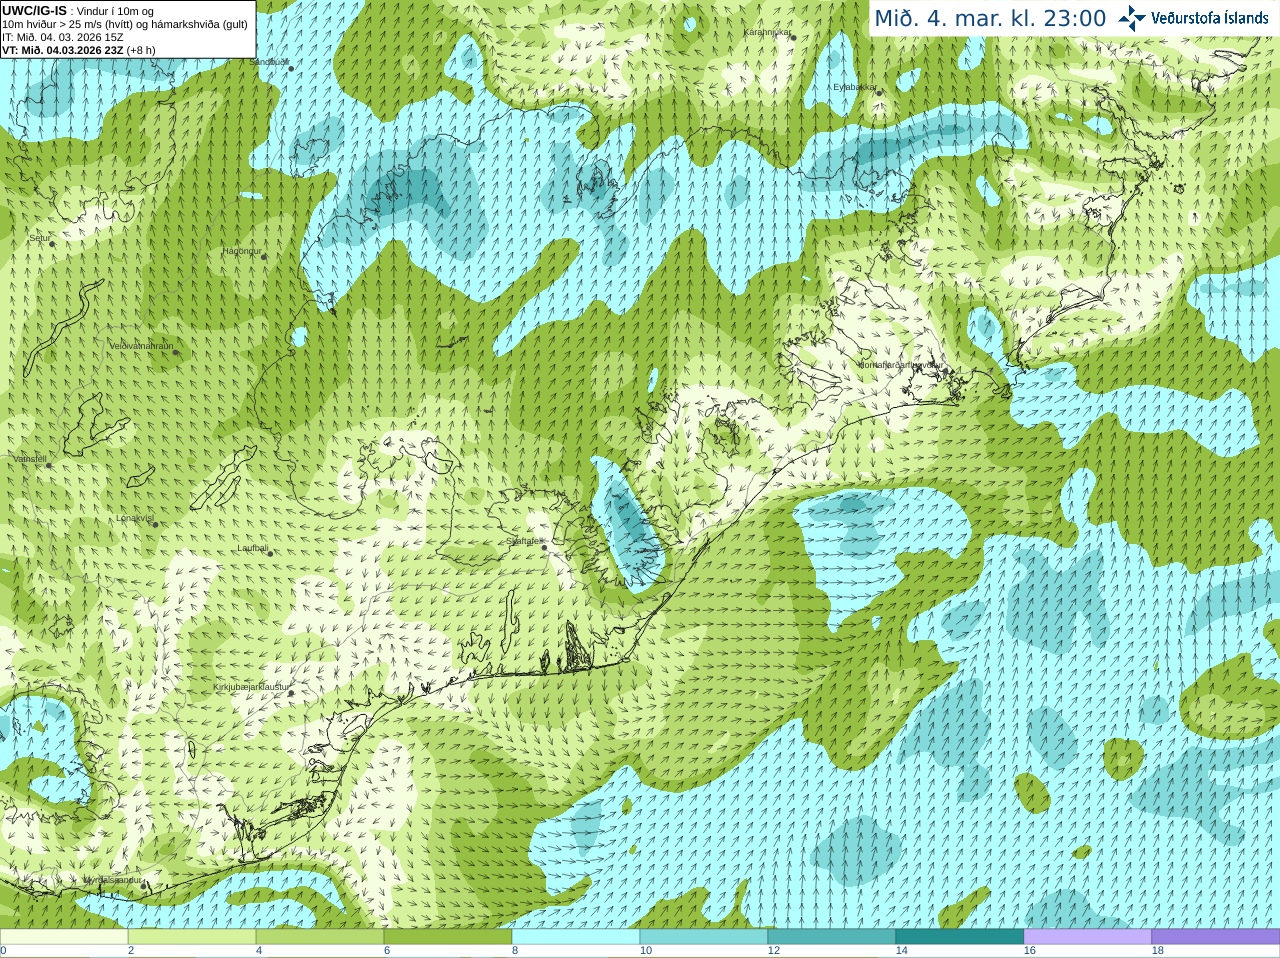Select the Skaftafell station label
Image resolution: width=1280 pixels, height=958 pixels.
[523, 541]
